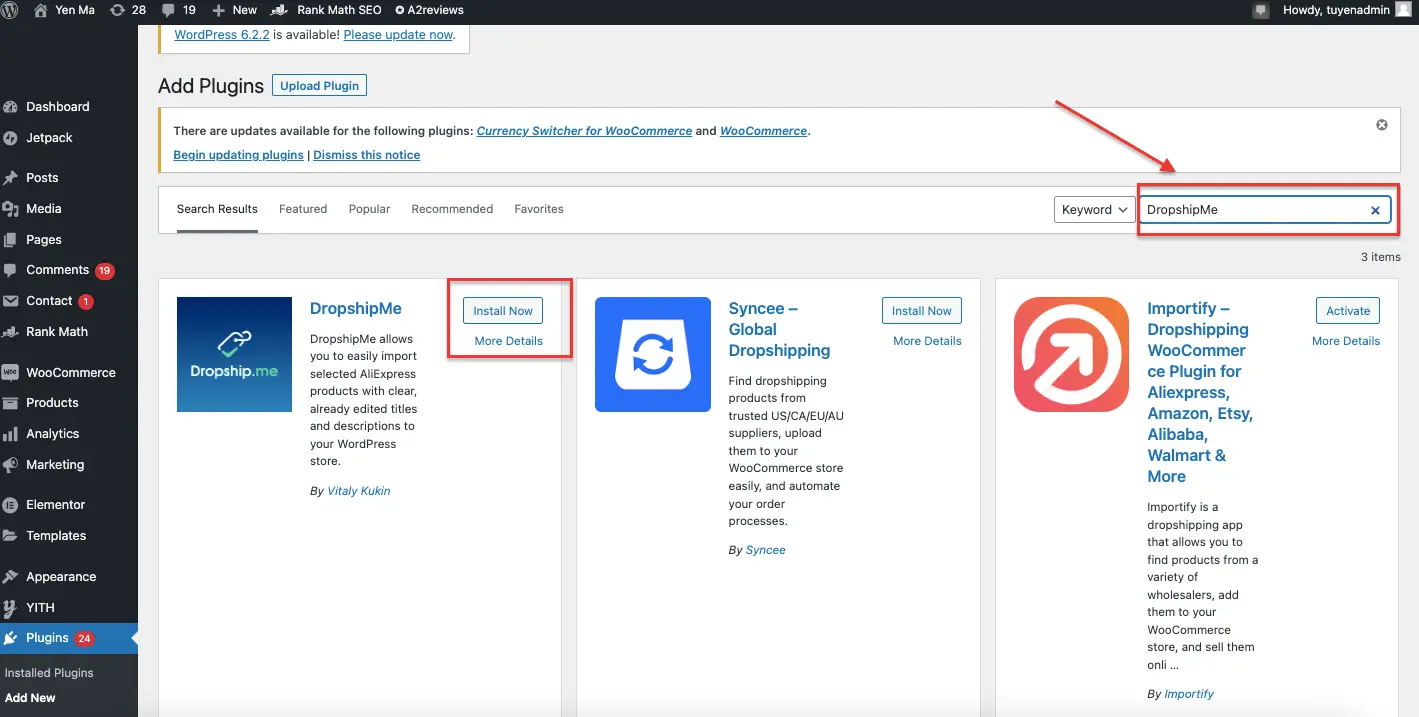
Task: Click the Importify plugin logo
Action: (x=1071, y=355)
